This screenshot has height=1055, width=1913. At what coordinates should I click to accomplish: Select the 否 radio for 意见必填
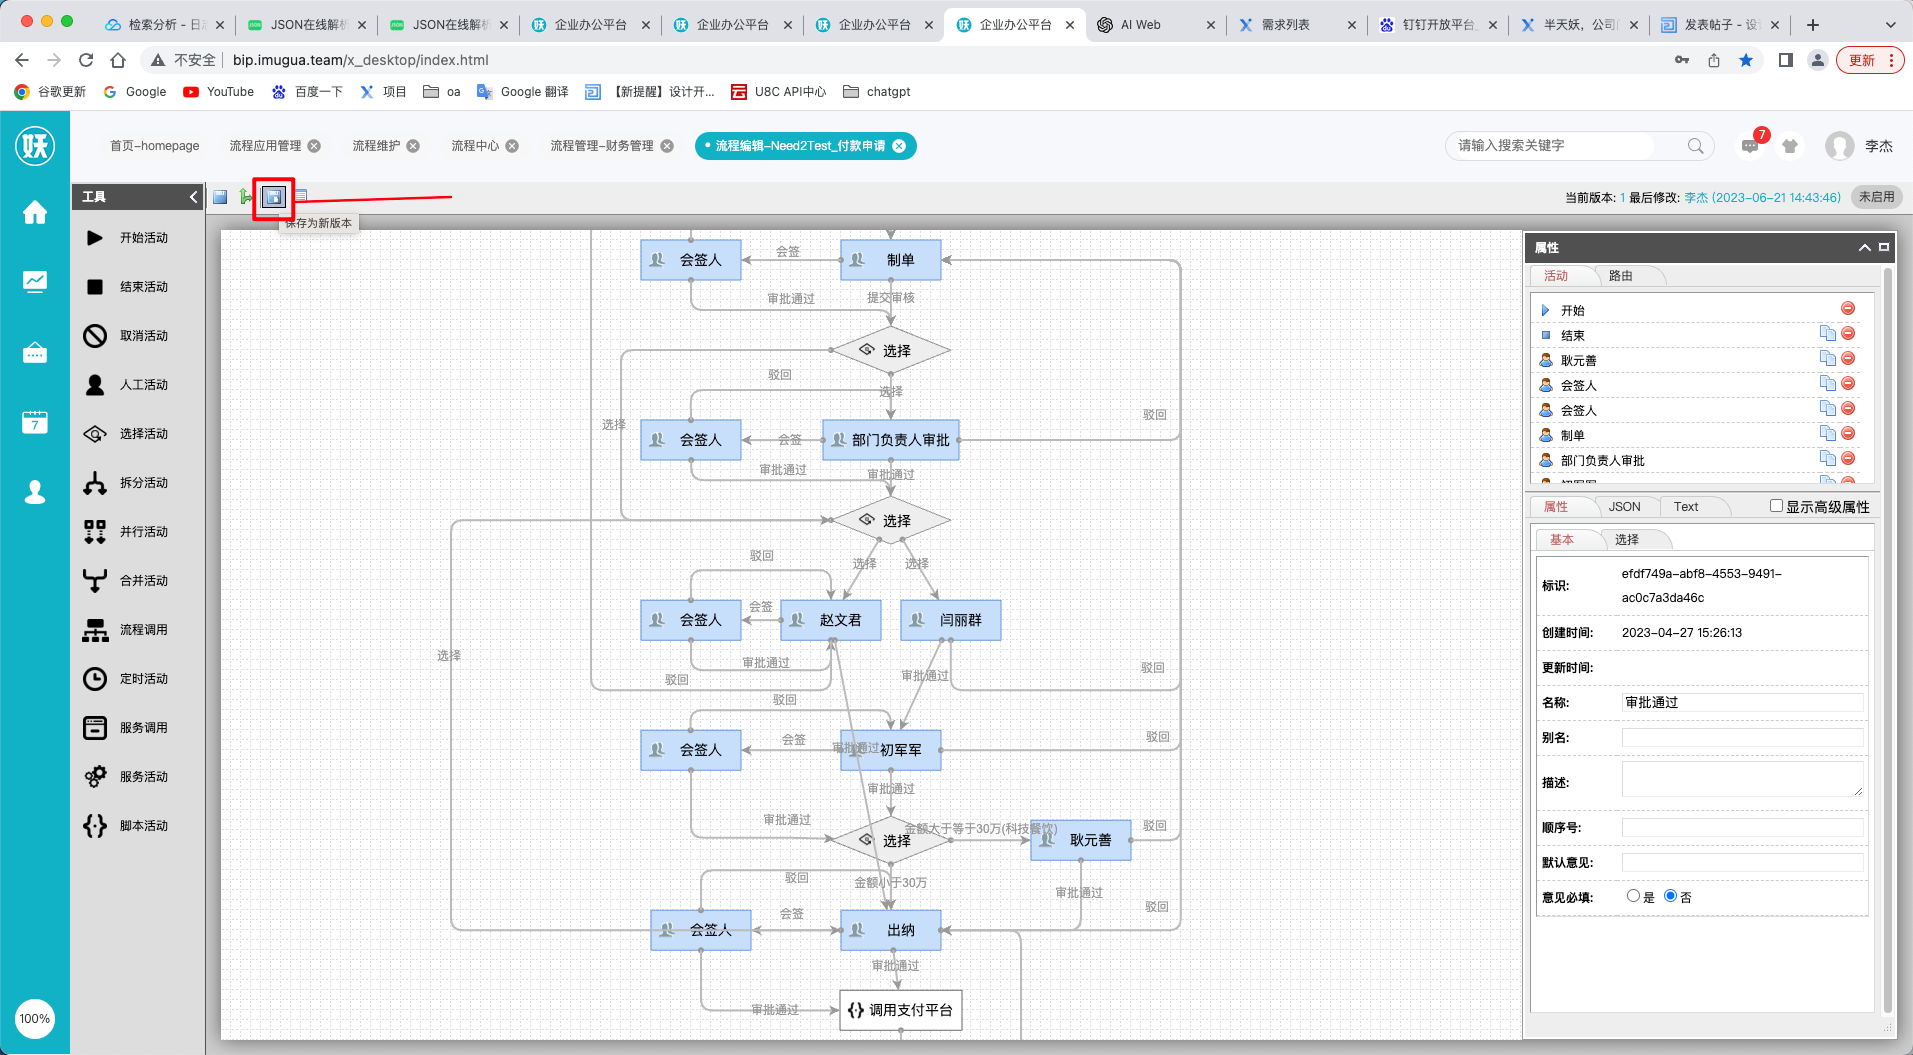(x=1670, y=896)
